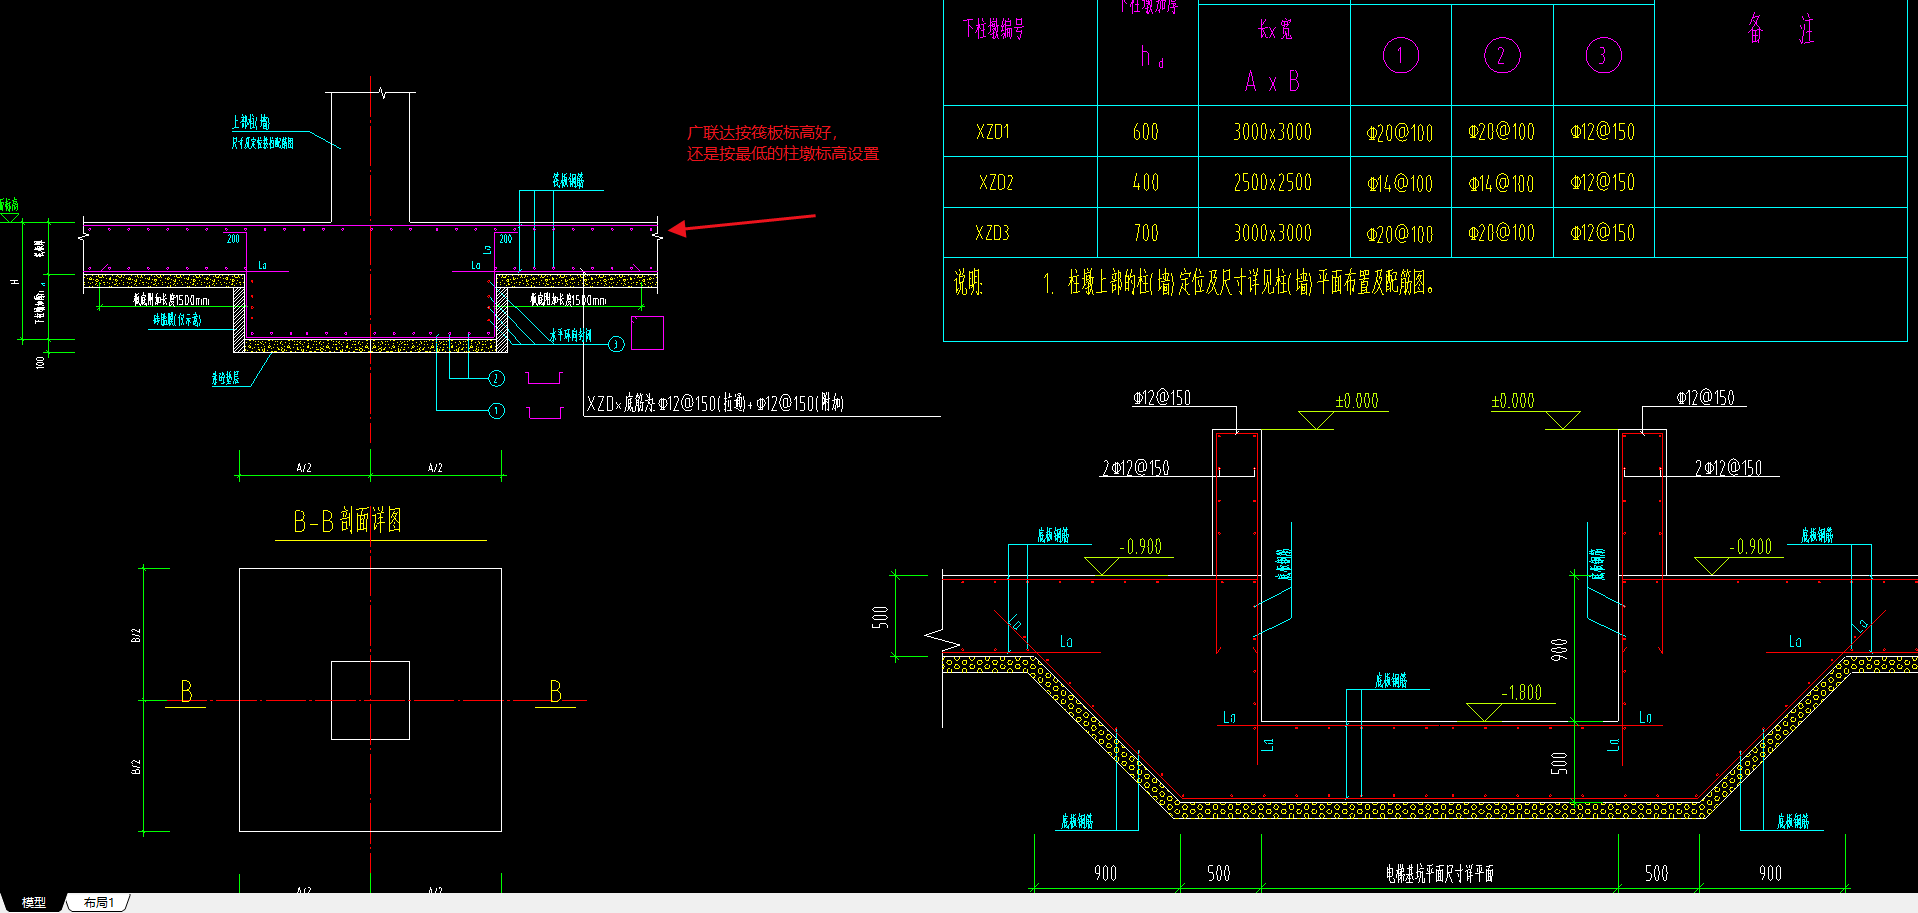Select Φ14@100 under column 2 in XZD2 row
1918x913 pixels.
1501,184
